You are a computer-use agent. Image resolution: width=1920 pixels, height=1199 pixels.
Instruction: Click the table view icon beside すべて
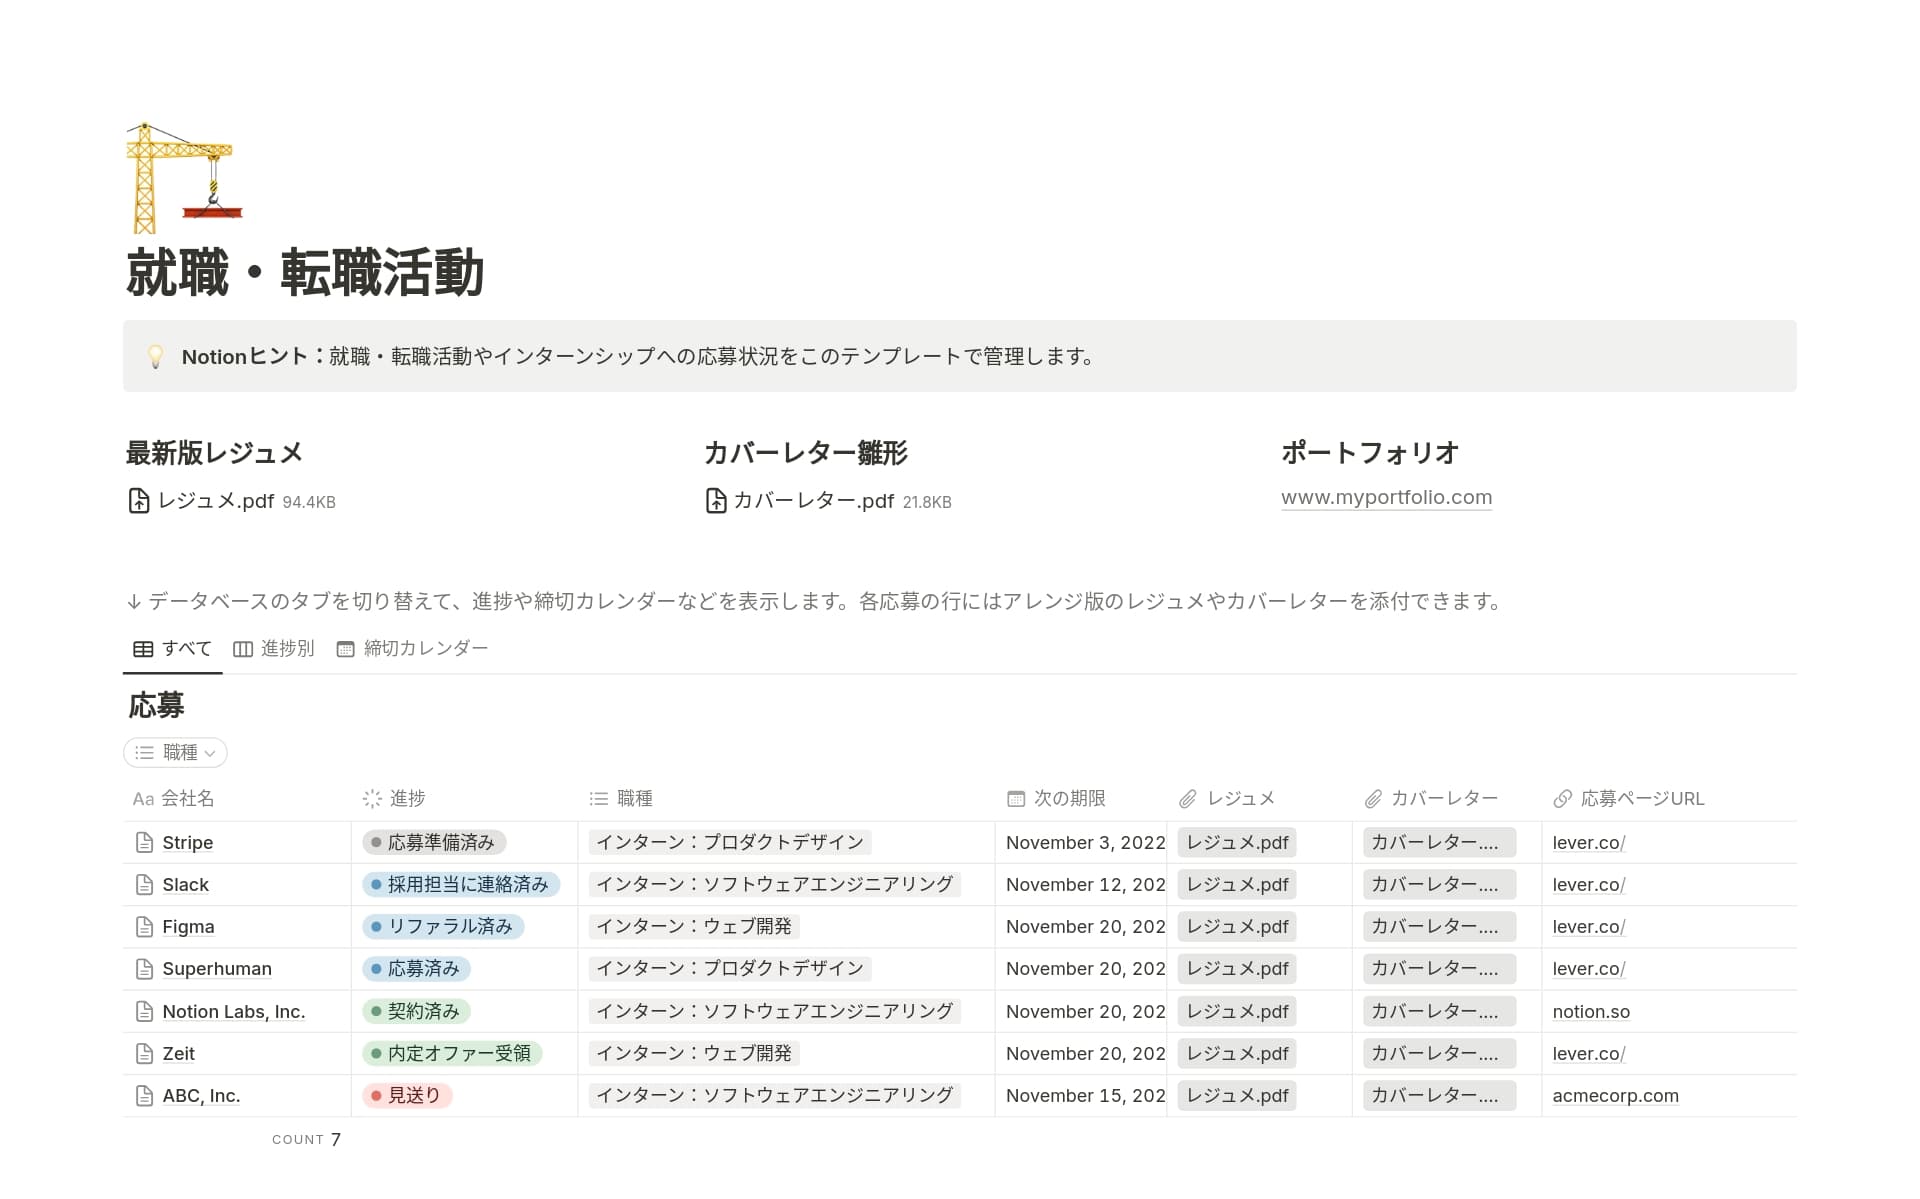tap(143, 648)
